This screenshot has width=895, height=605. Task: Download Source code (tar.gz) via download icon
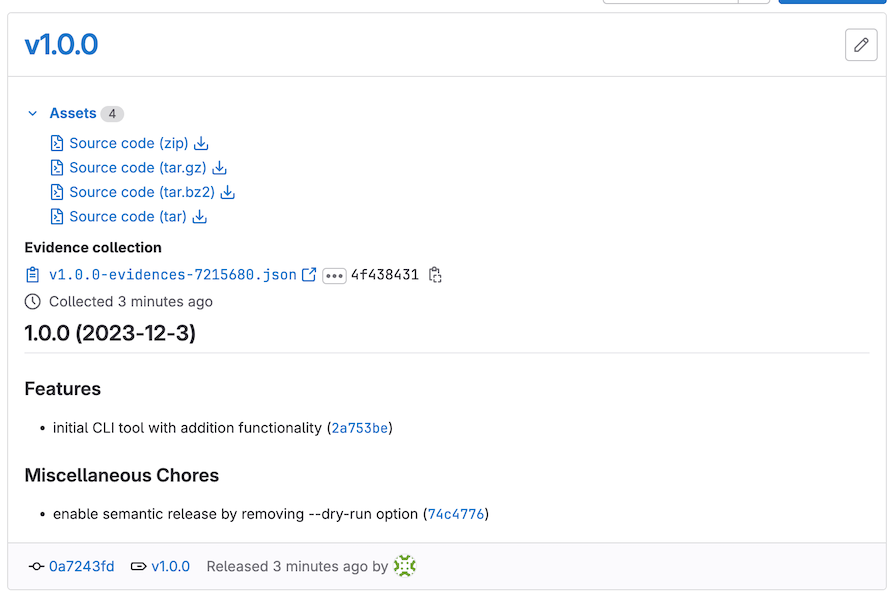coord(221,167)
